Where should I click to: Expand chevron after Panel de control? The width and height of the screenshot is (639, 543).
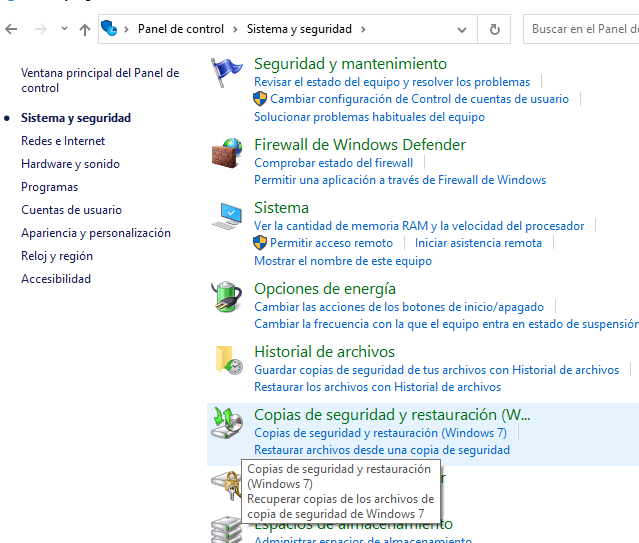tap(235, 29)
